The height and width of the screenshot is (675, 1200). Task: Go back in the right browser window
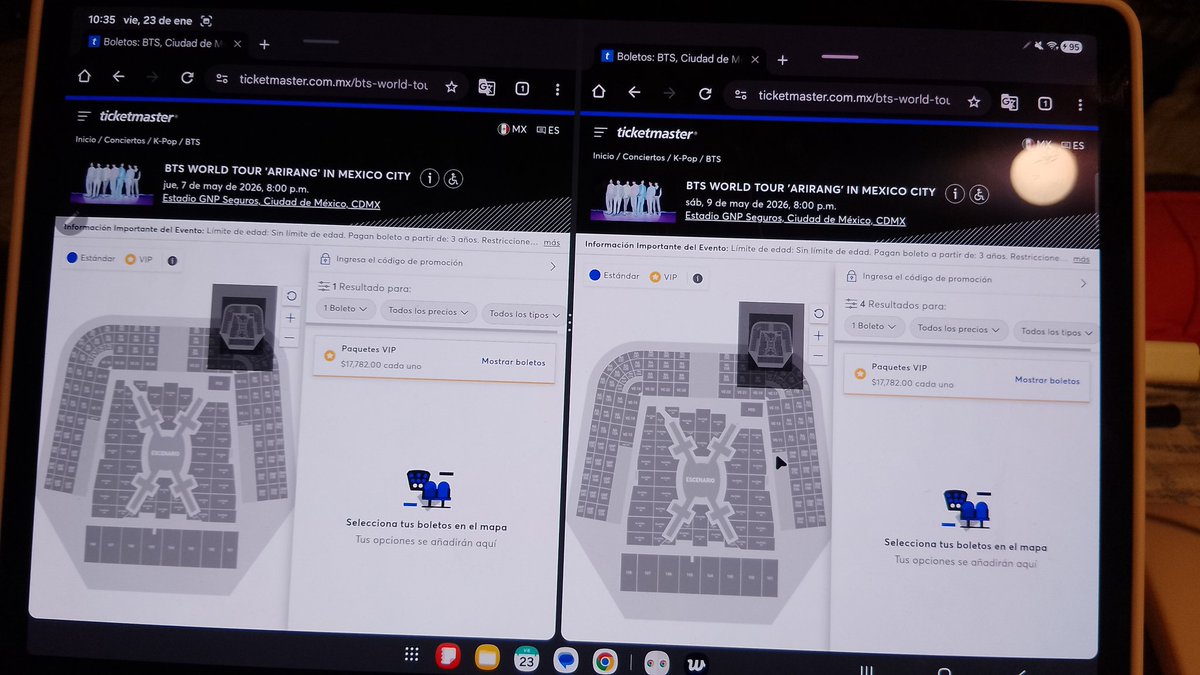[x=634, y=92]
